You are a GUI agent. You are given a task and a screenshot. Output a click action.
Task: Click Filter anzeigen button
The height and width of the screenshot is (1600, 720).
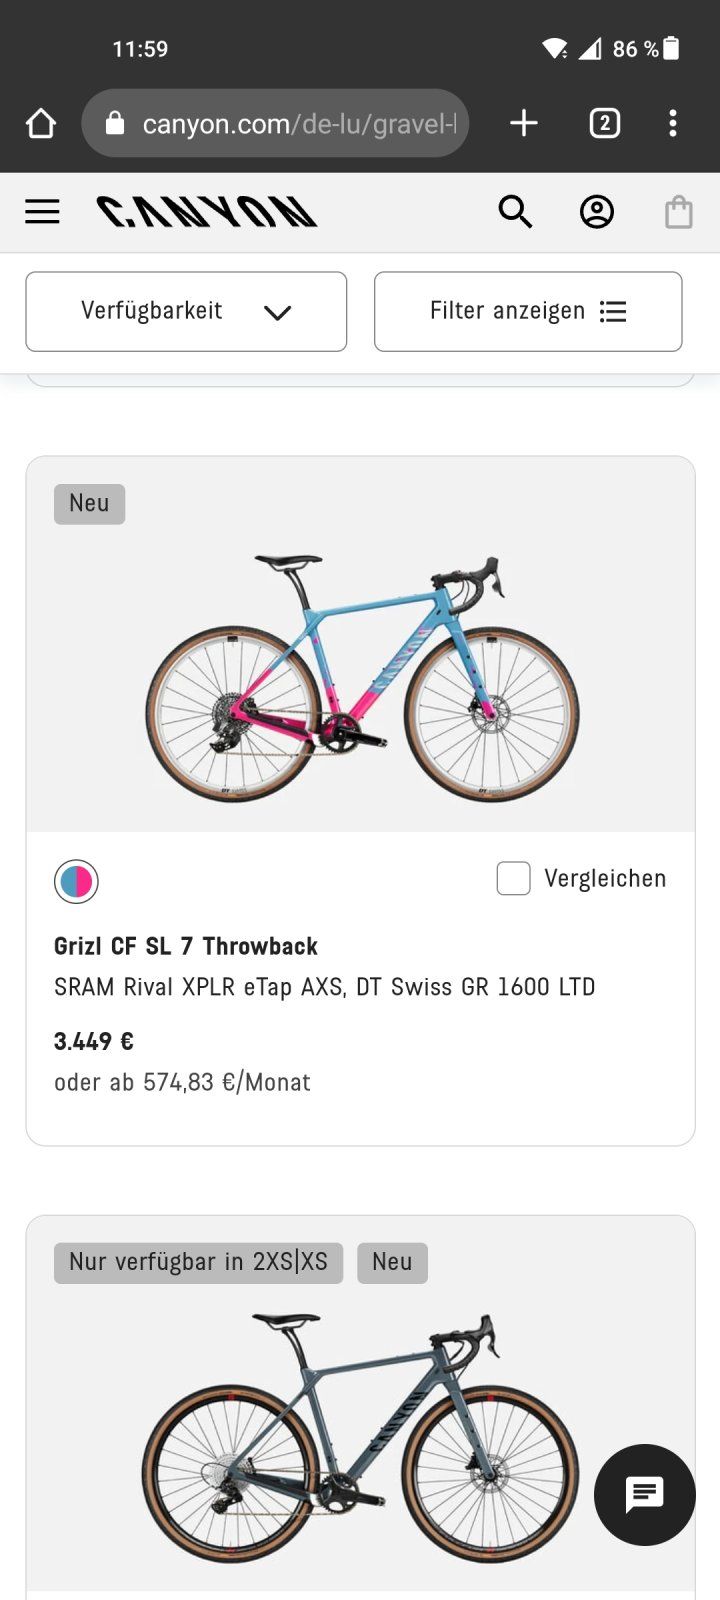click(528, 311)
